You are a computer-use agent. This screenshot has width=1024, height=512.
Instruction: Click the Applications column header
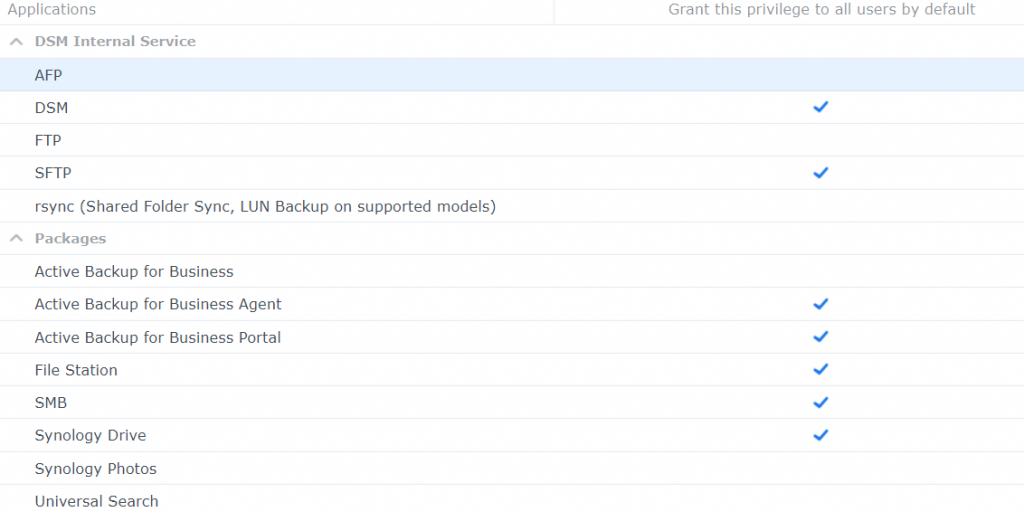[x=52, y=10]
